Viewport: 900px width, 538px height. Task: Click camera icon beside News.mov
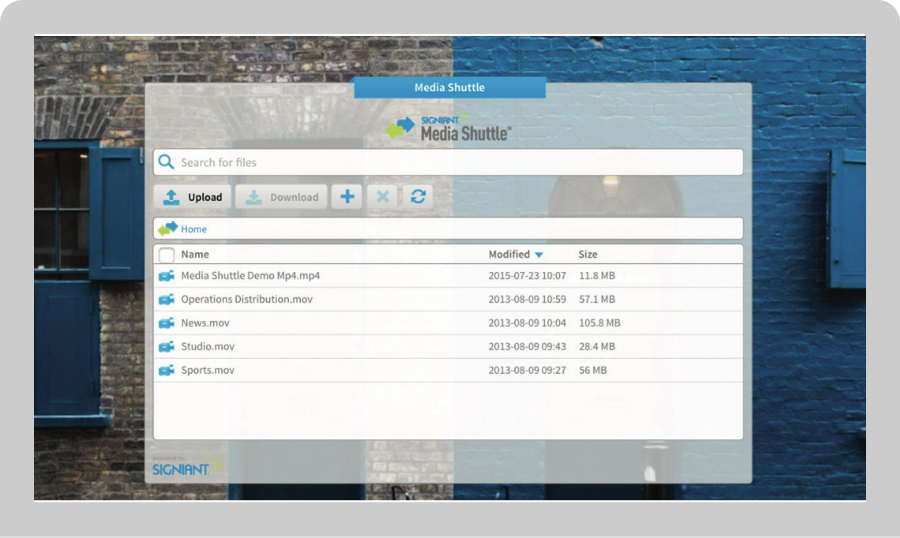tap(167, 323)
